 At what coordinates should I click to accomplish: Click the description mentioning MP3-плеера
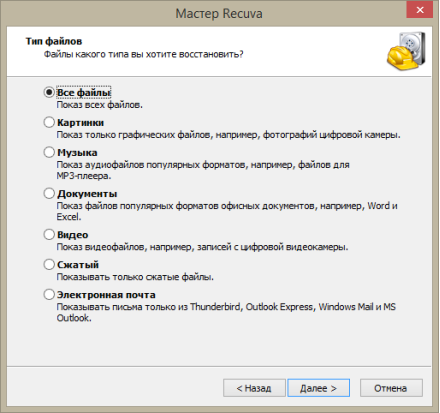pos(203,170)
